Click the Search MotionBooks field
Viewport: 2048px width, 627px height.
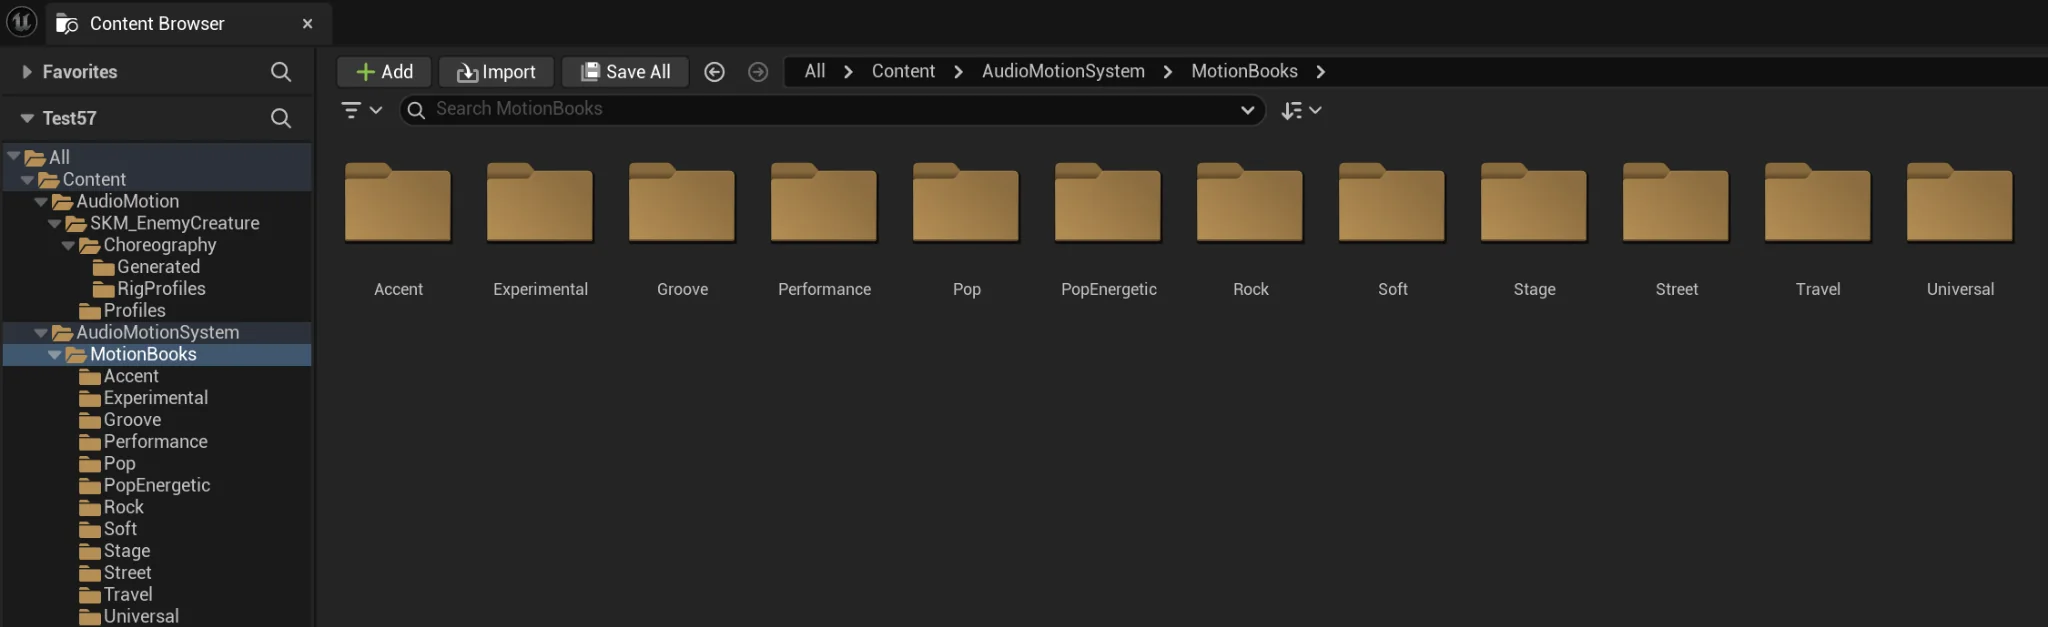830,109
